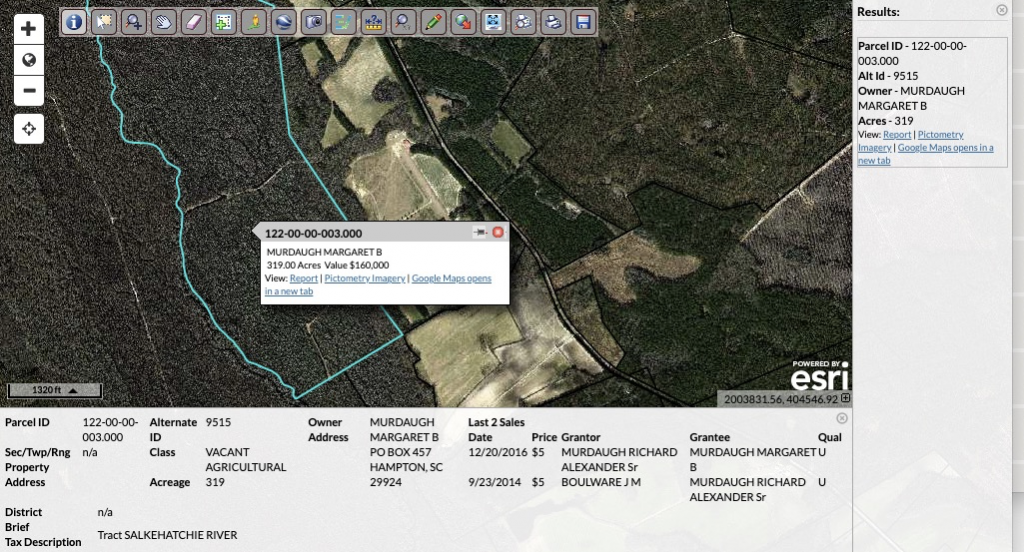The image size is (1024, 552).
Task: Zoom in with the plus button
Action: (29, 30)
